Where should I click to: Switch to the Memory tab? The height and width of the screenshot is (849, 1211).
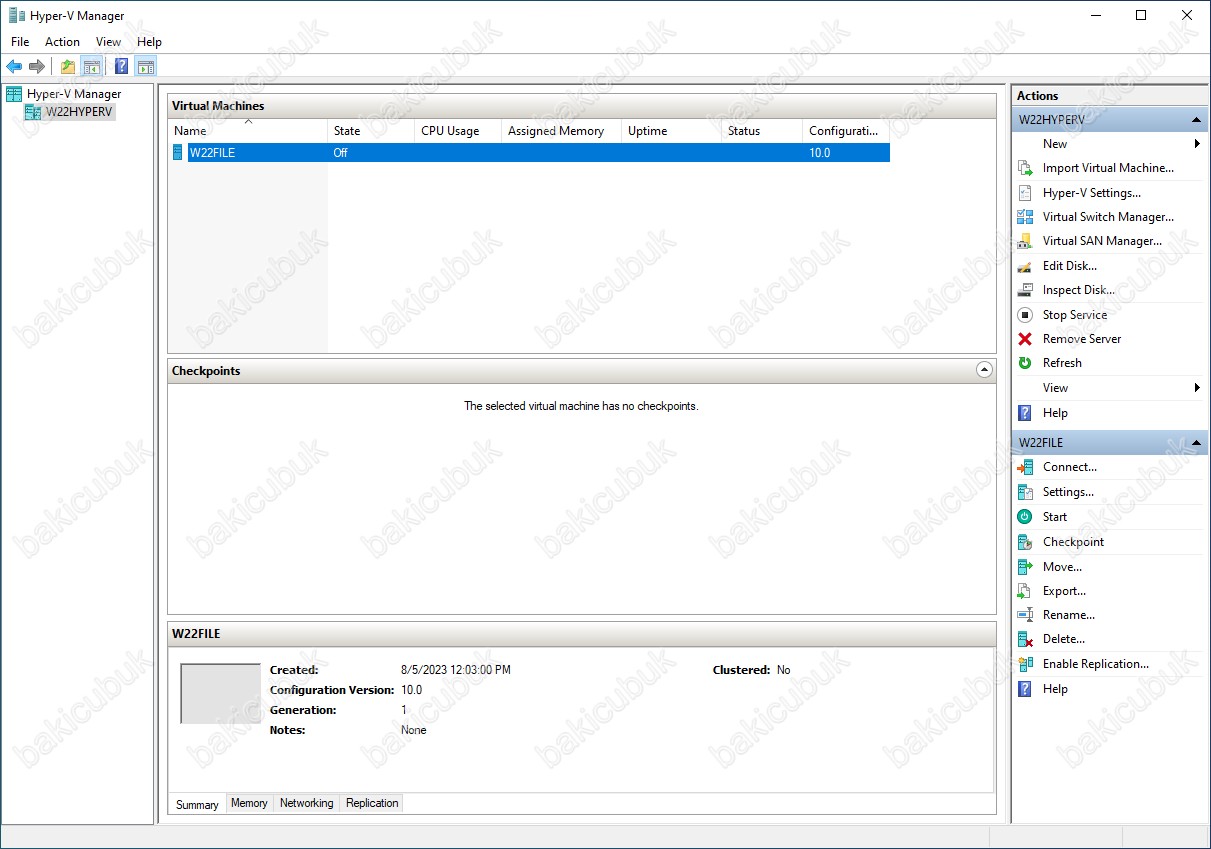249,803
